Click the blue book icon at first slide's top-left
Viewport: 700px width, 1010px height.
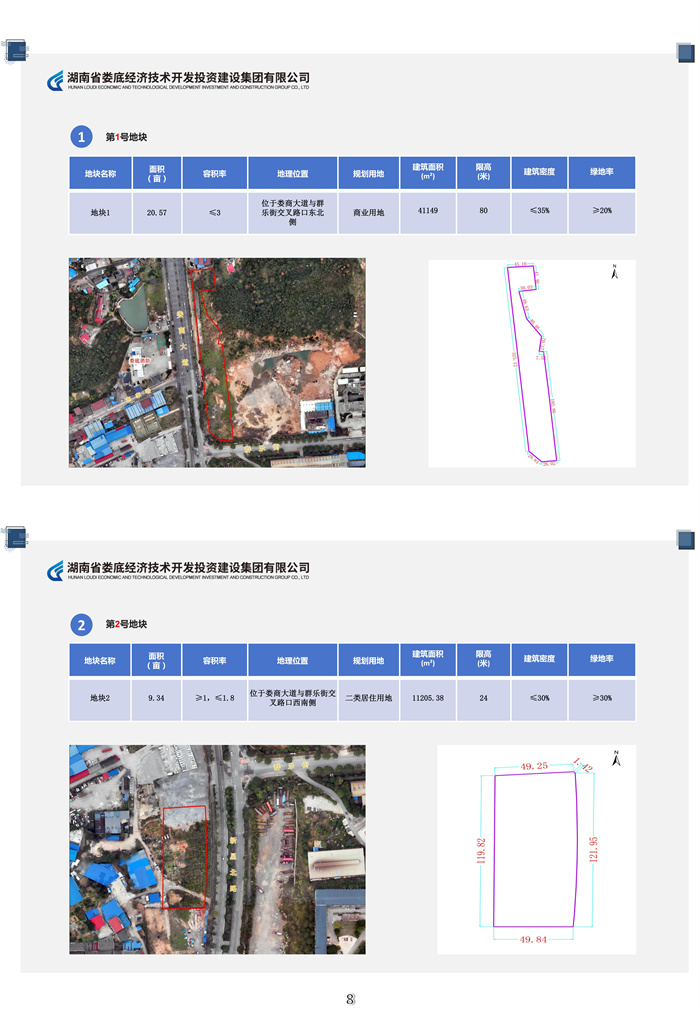pos(15,51)
